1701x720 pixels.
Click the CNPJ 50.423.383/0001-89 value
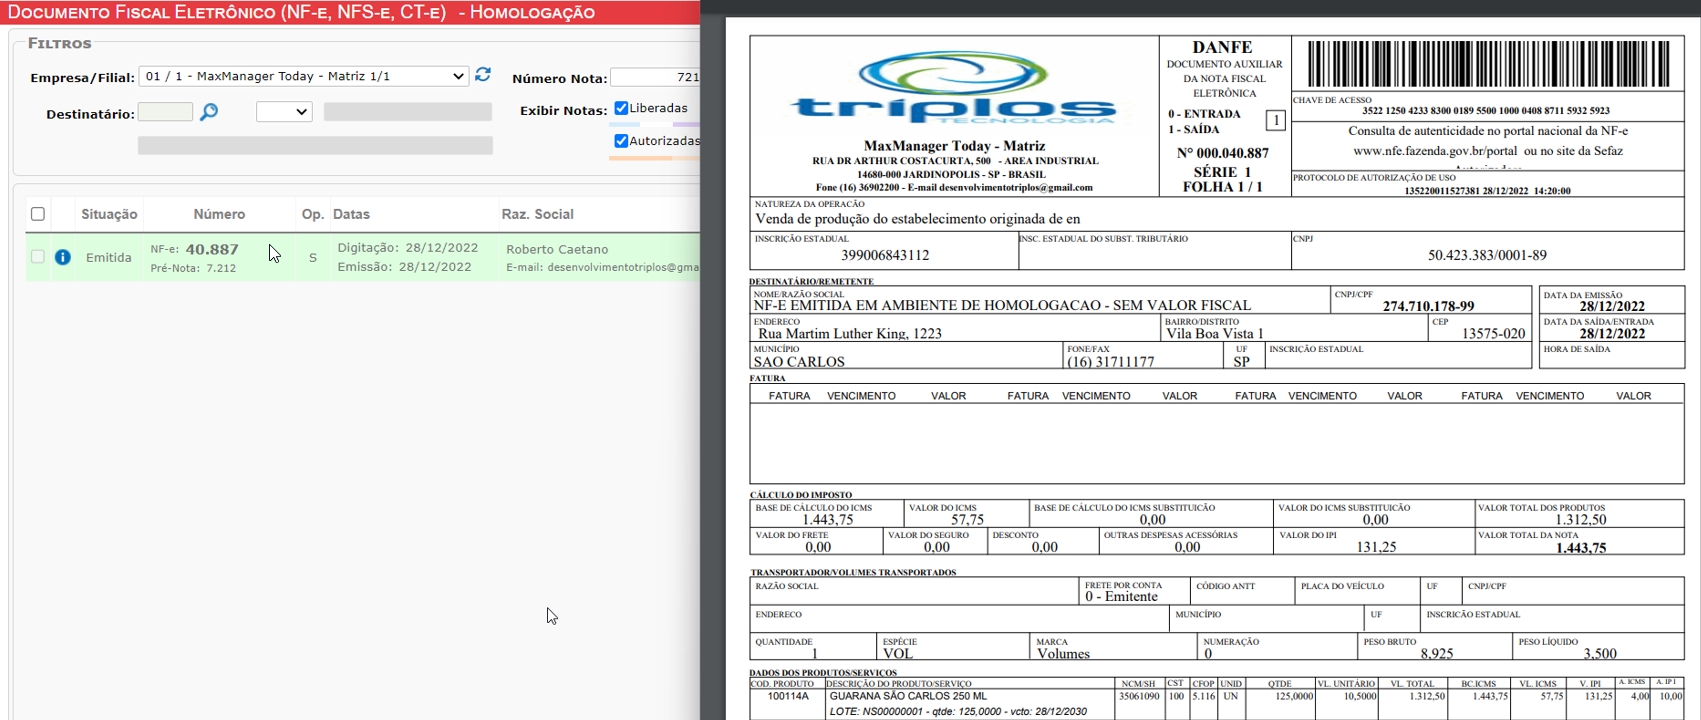[1487, 255]
